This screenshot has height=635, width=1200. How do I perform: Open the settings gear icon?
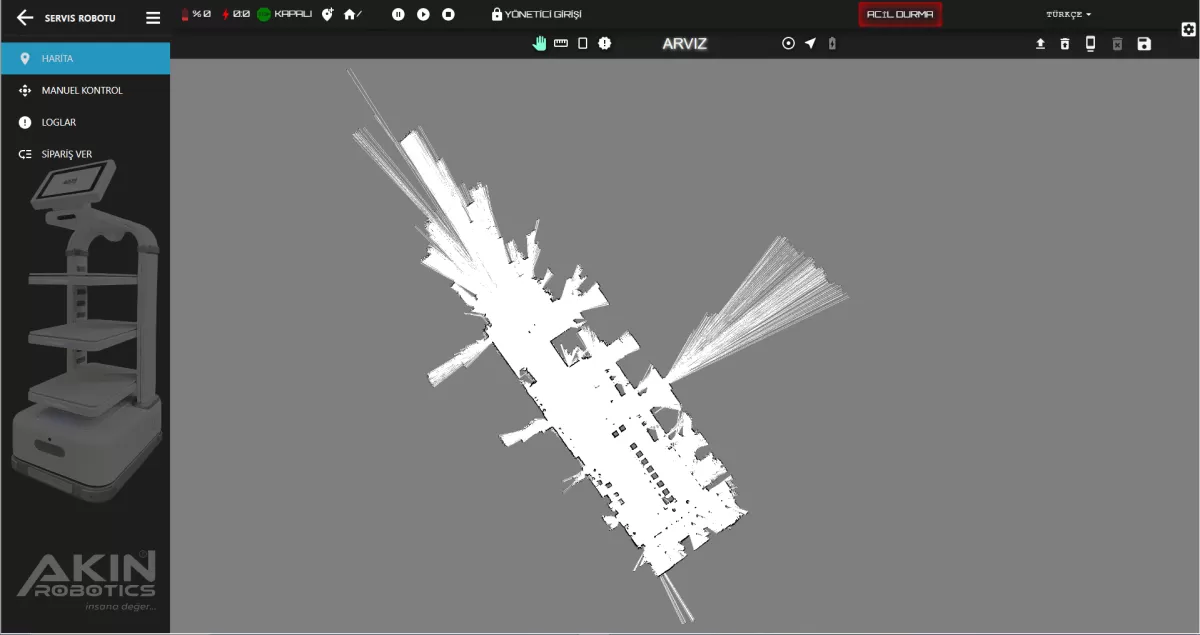point(1189,29)
